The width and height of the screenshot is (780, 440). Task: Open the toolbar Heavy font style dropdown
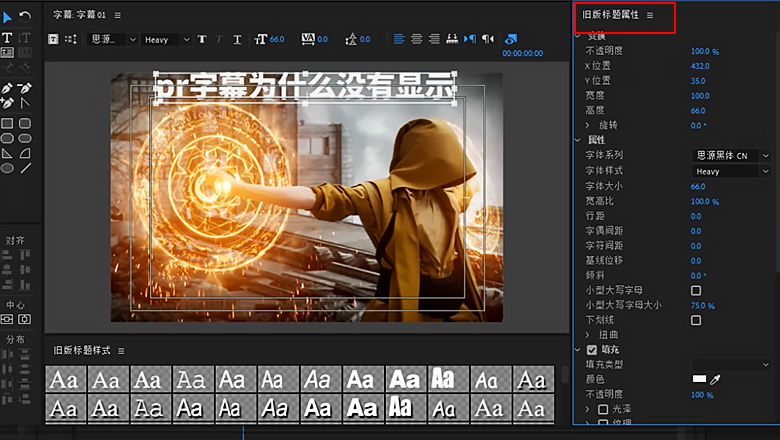(x=166, y=39)
